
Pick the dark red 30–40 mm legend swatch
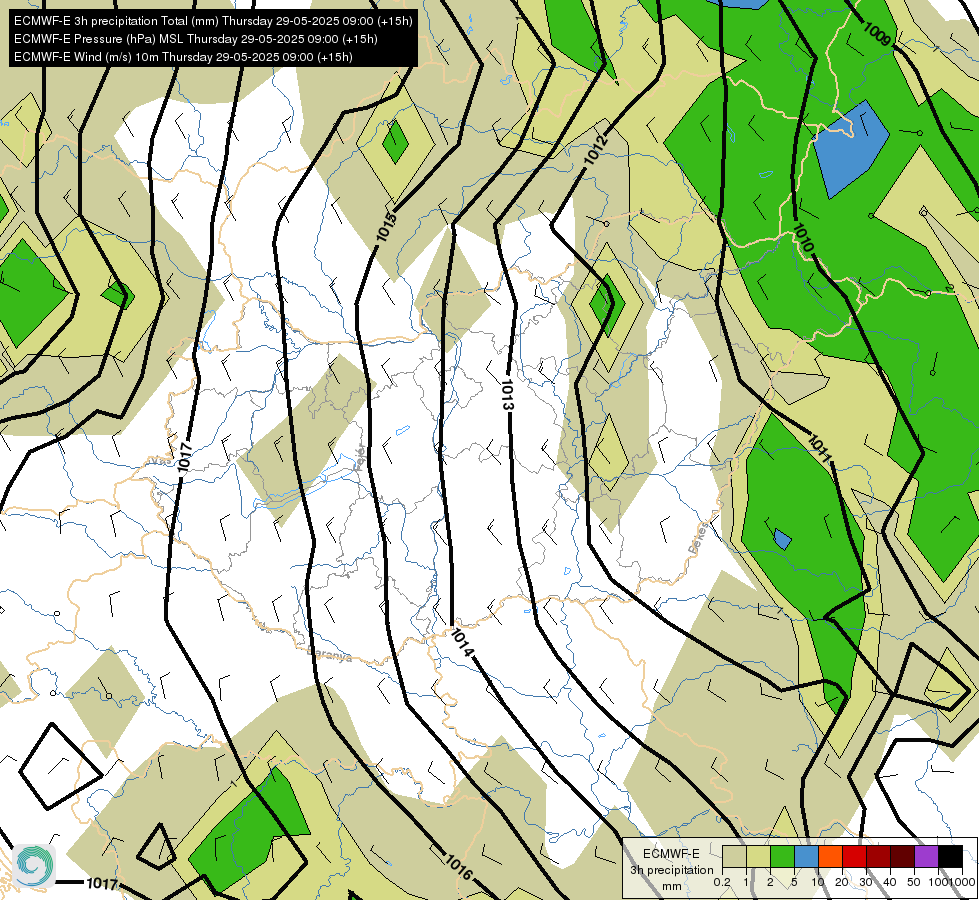878,856
